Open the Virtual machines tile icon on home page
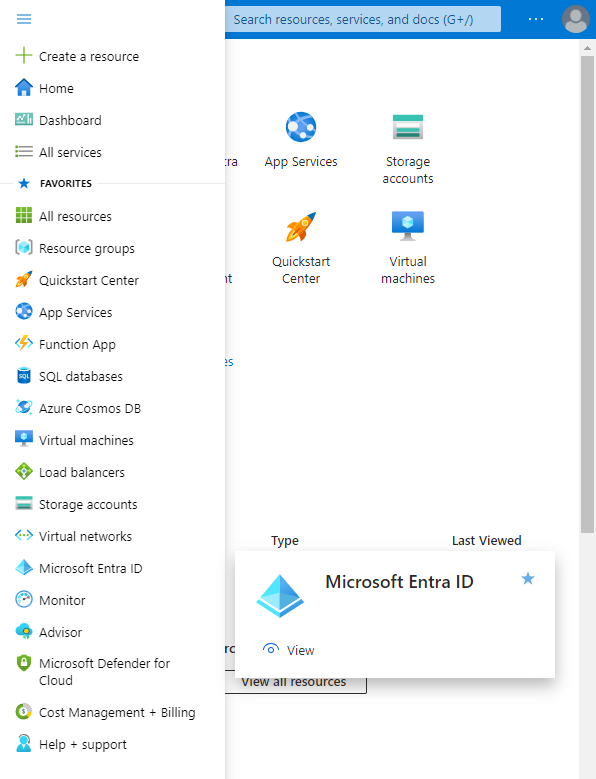 coord(408,226)
